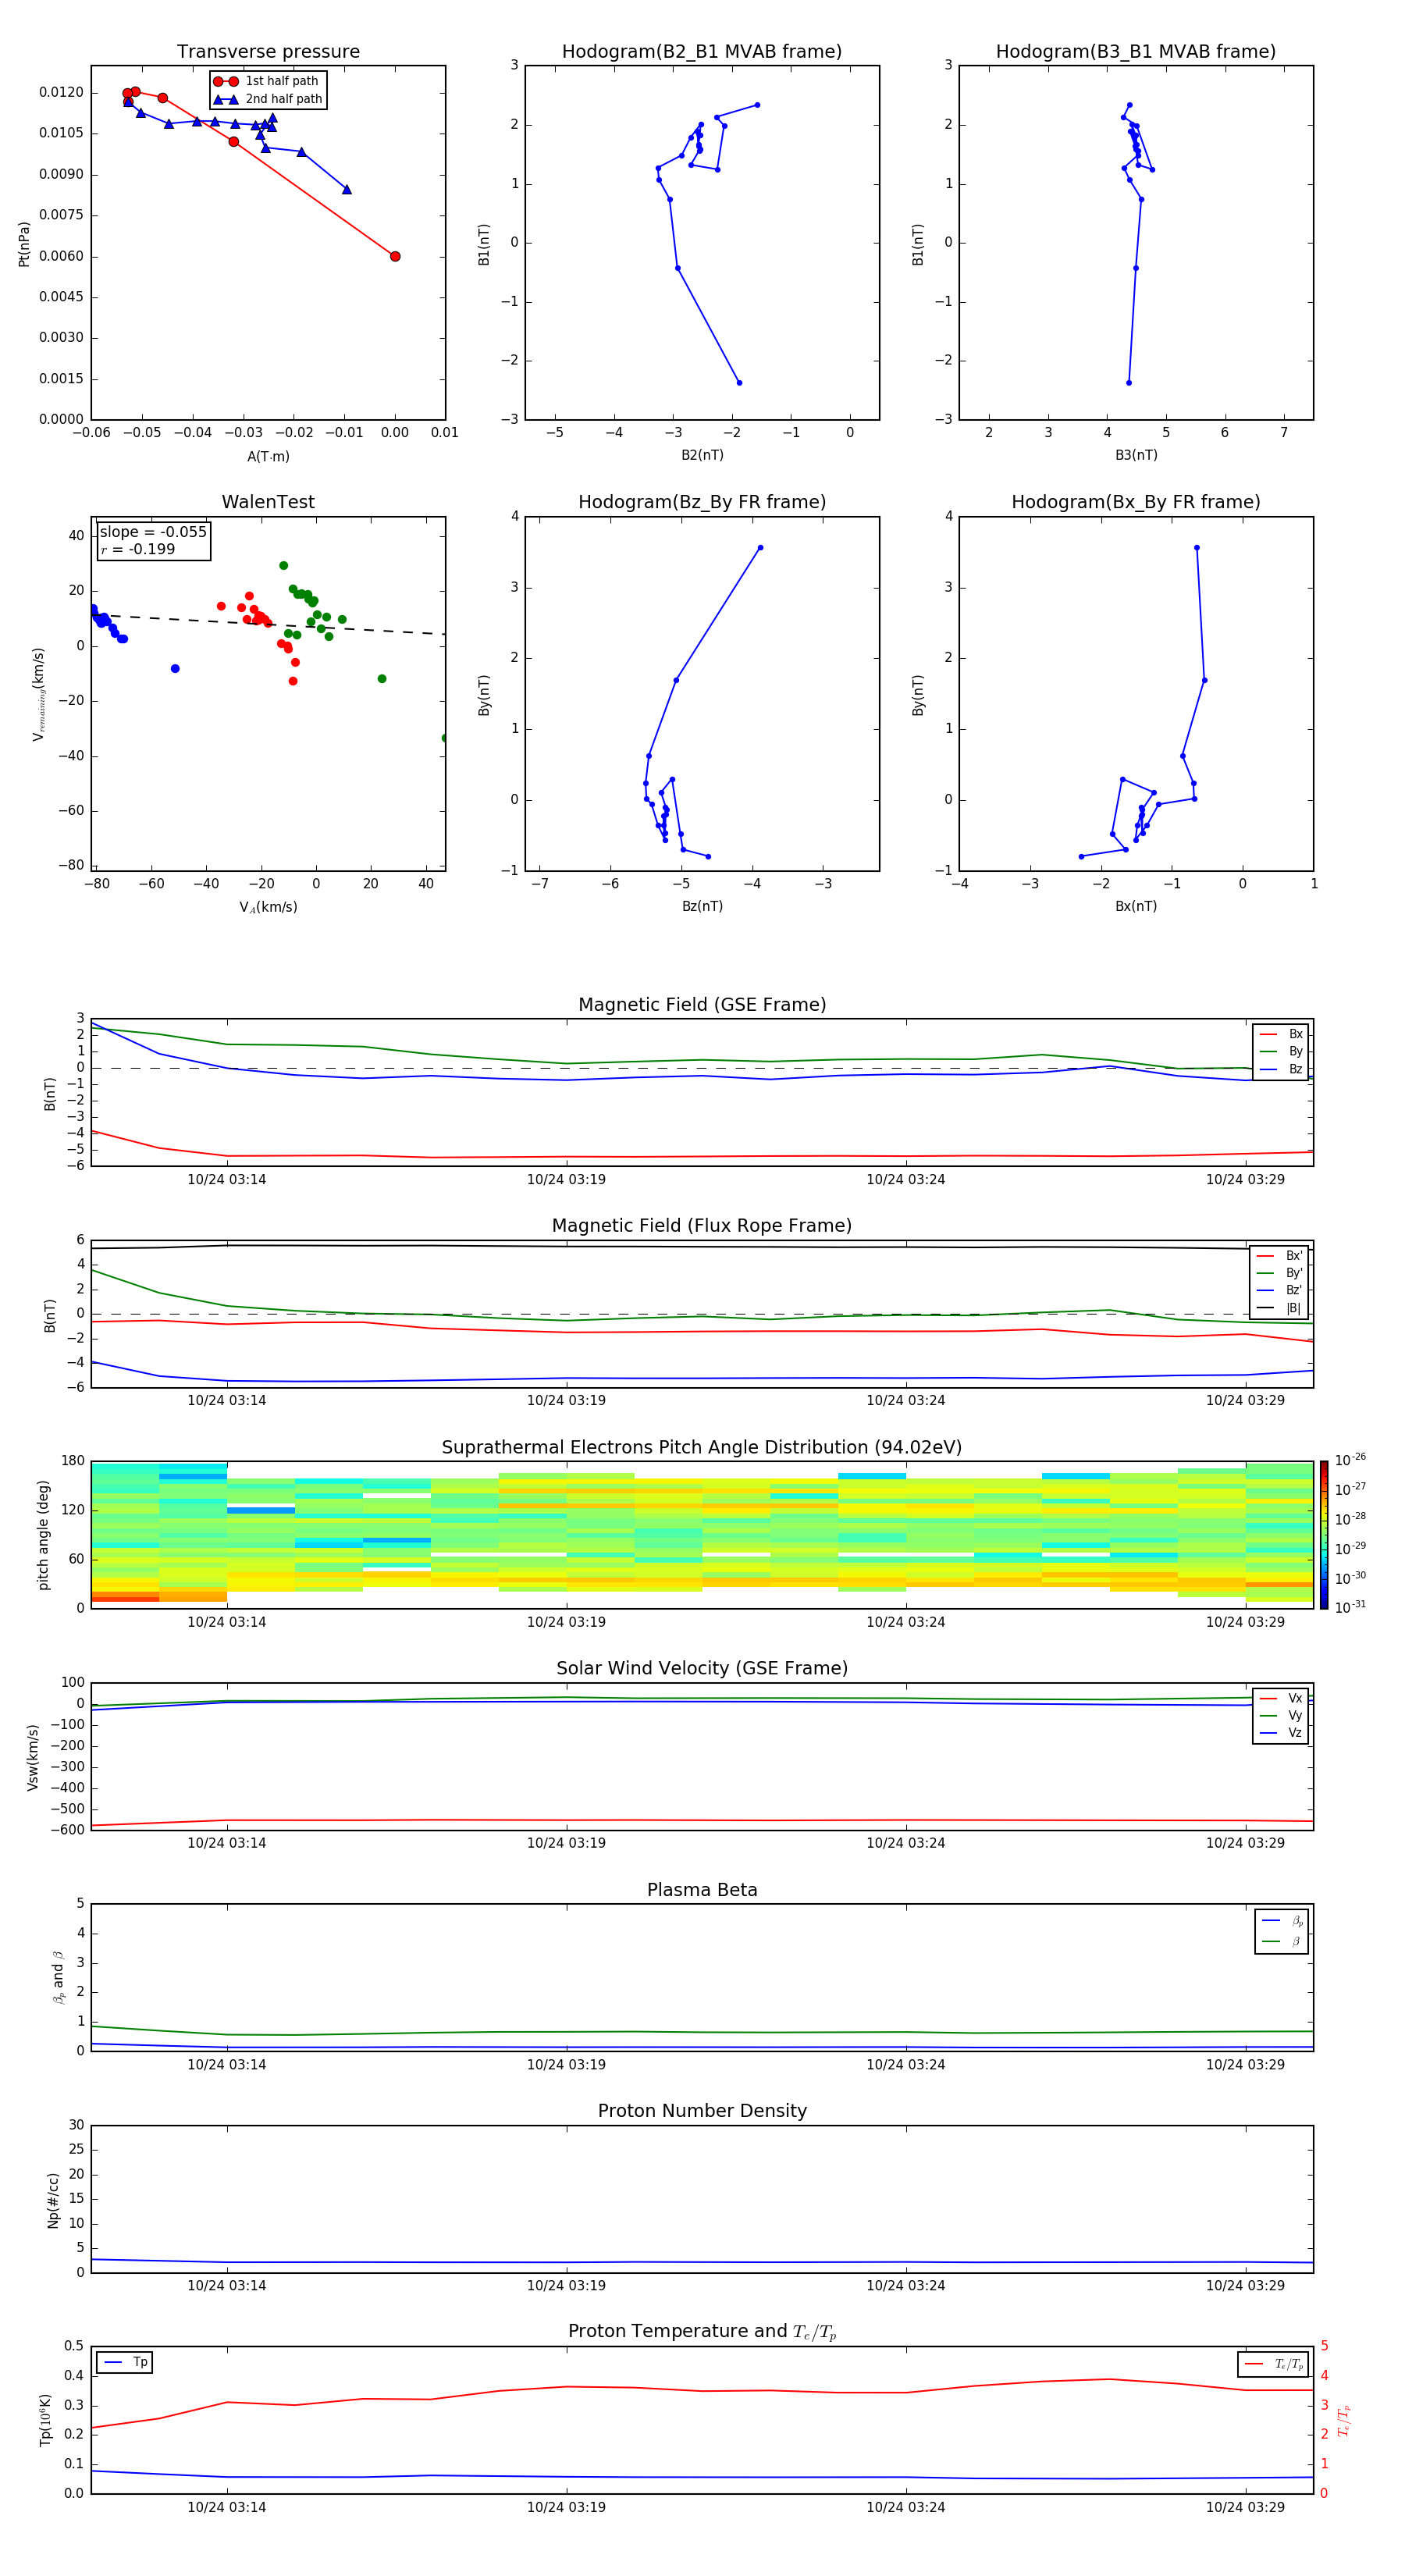Click the β entry in Plasma Beta legend

coord(1282,1942)
